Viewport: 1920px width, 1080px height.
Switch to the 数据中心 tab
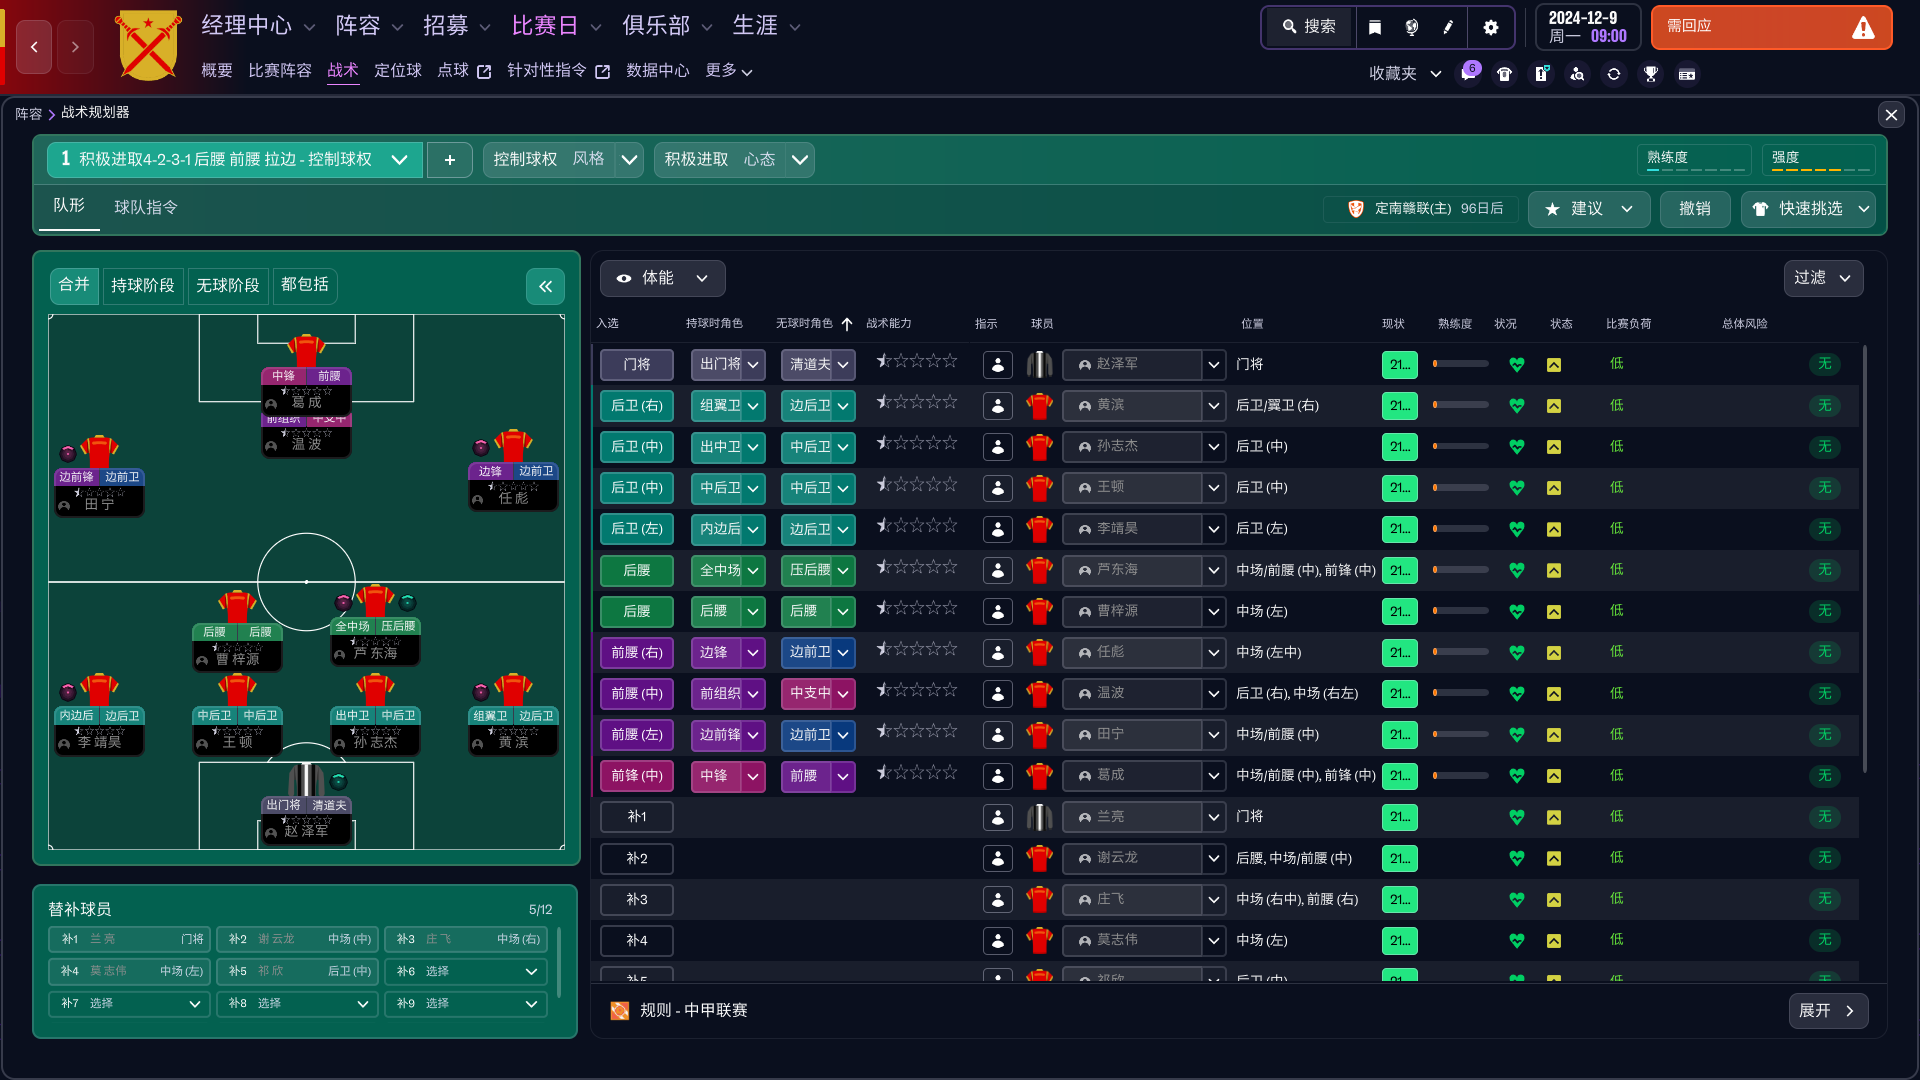(658, 71)
